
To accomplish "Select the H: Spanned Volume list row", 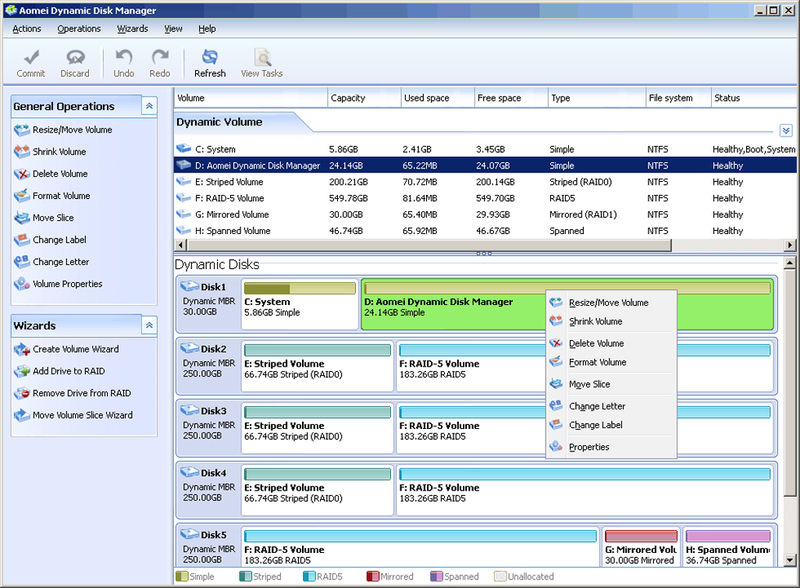I will [x=485, y=231].
